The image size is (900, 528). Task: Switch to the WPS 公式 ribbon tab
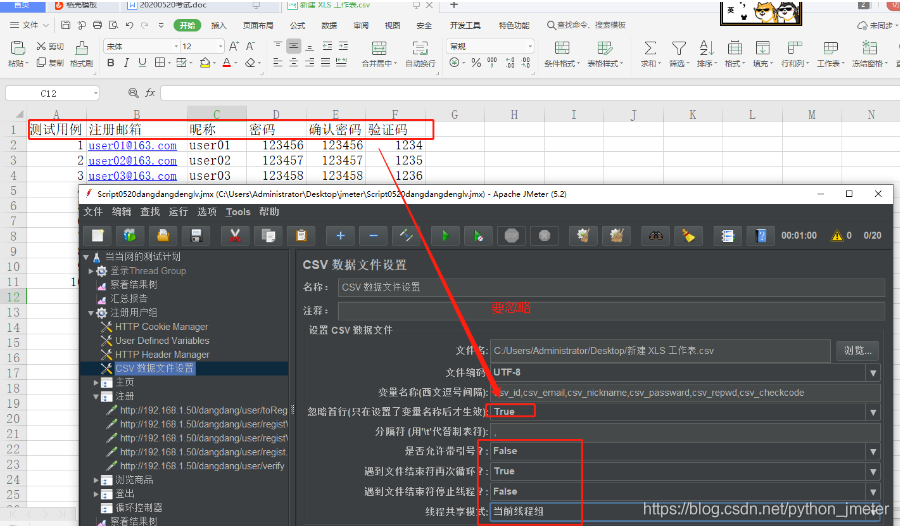point(297,25)
